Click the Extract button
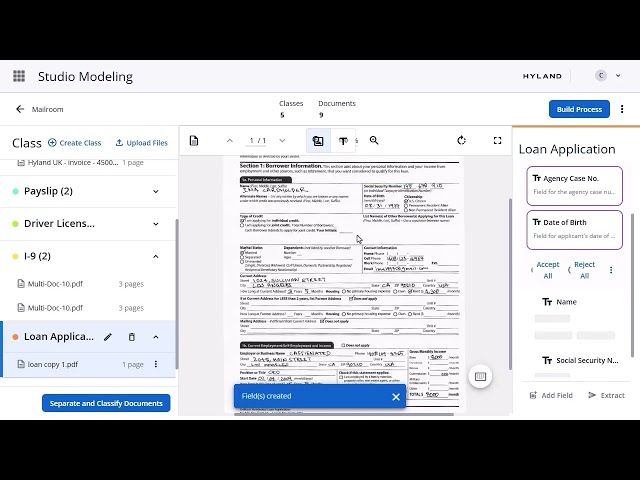The width and height of the screenshot is (640, 480). coord(607,395)
